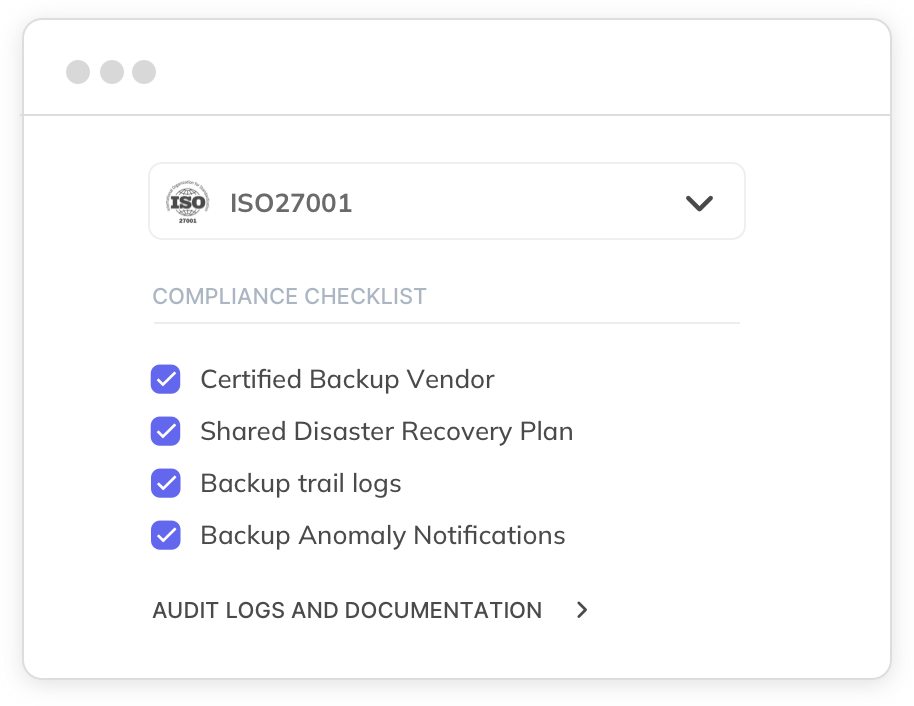Click the ISO 27001 certification badge icon
The width and height of the screenshot is (914, 706).
tap(187, 203)
